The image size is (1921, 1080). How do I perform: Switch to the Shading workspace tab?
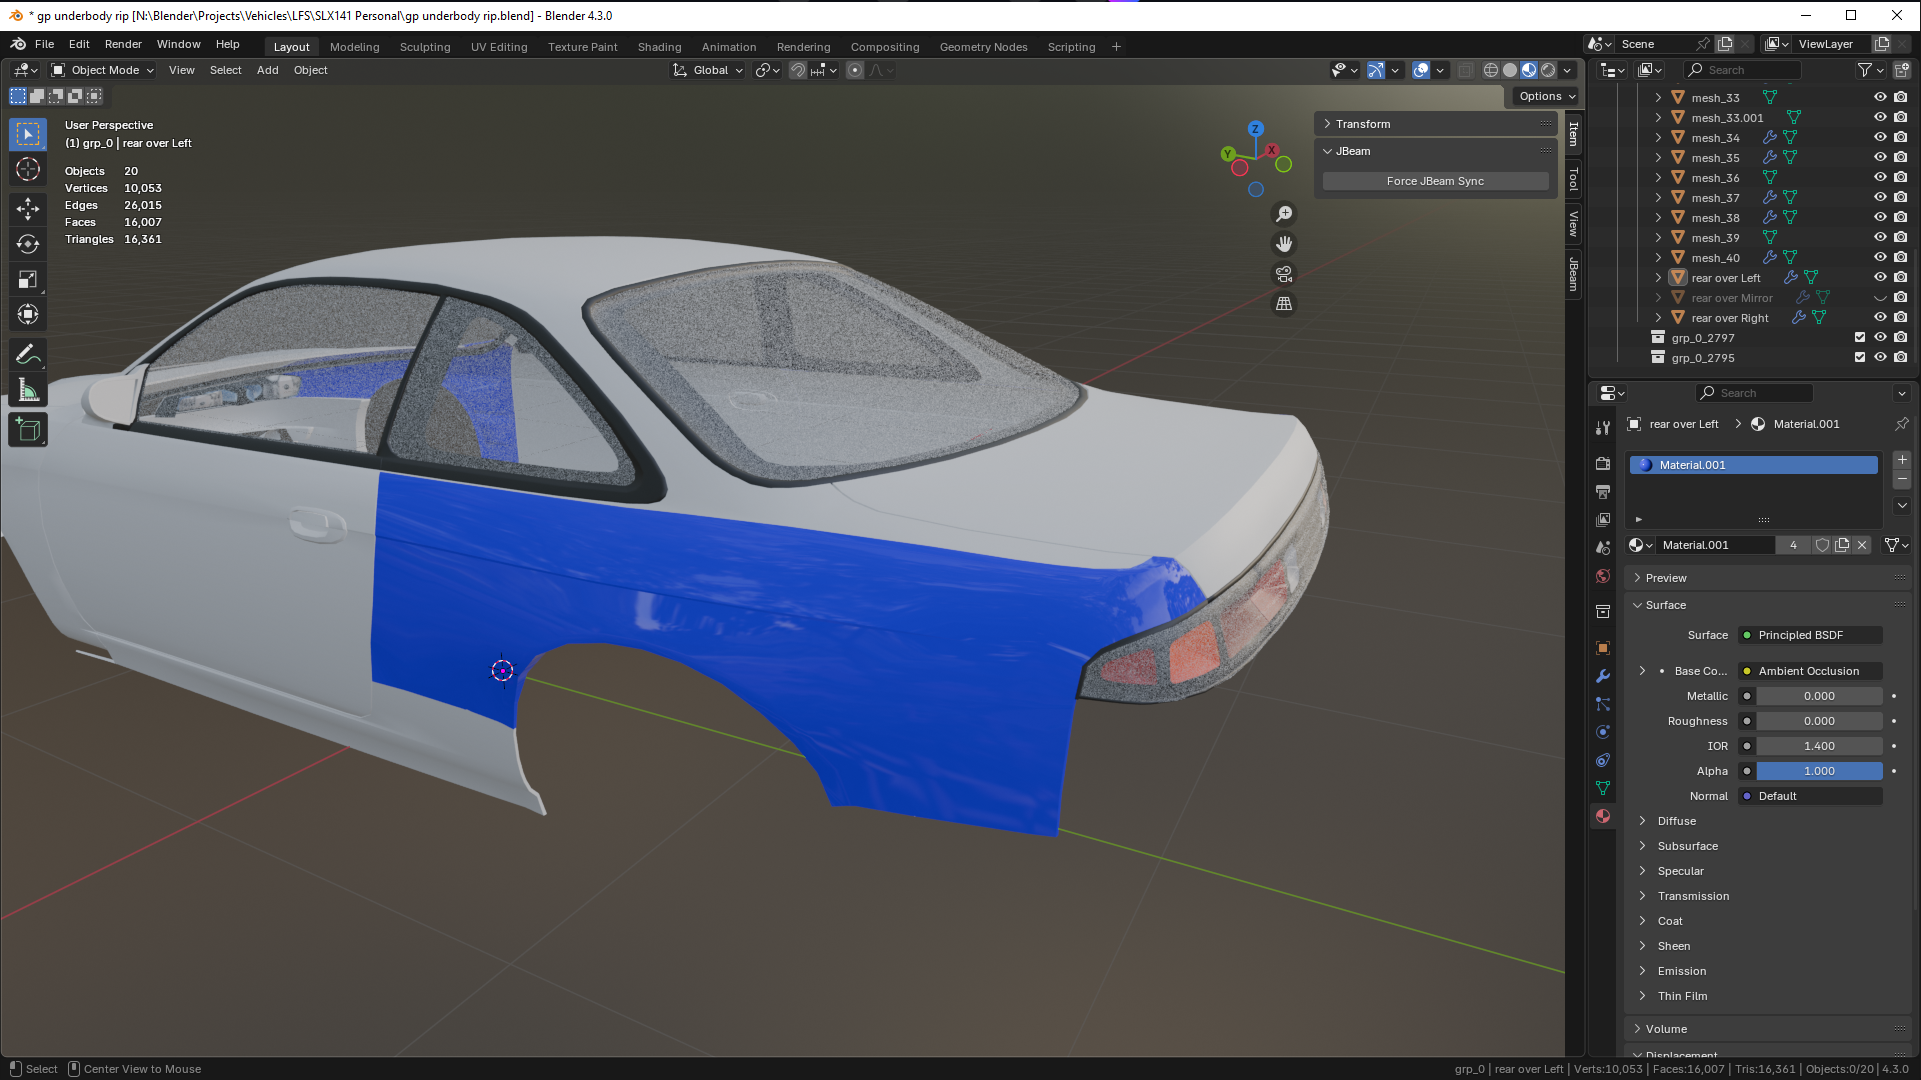(659, 47)
